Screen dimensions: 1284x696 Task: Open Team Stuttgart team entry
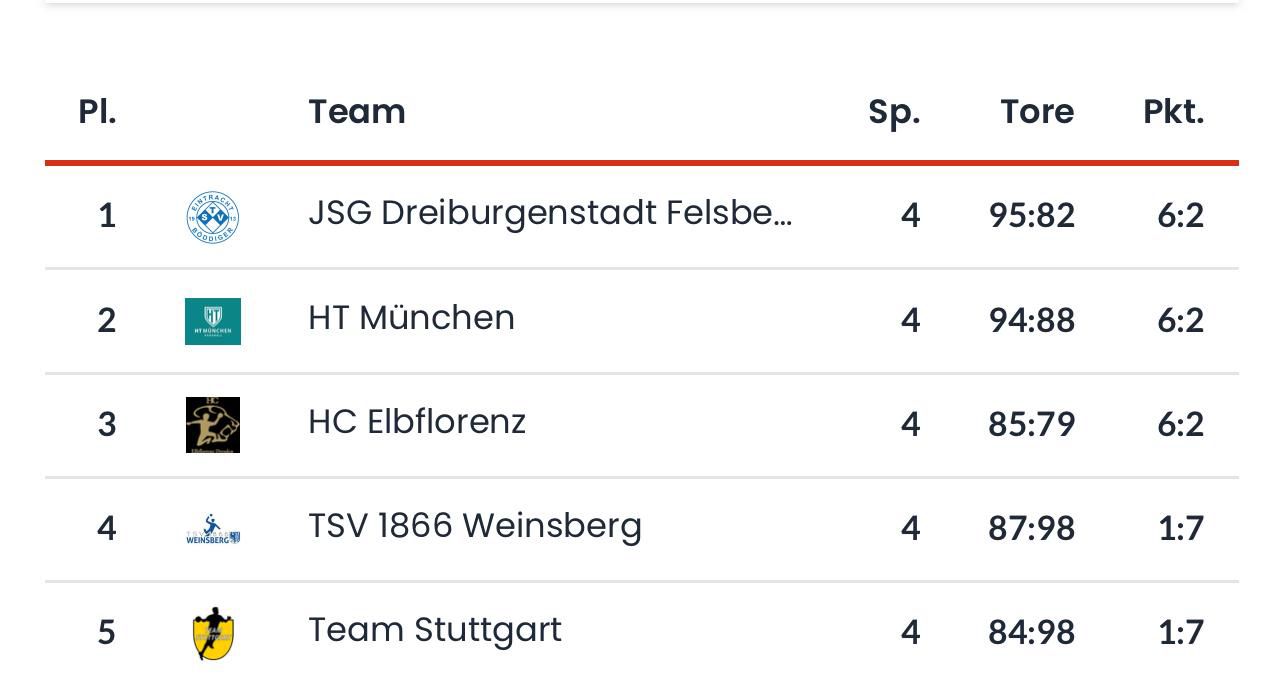435,630
